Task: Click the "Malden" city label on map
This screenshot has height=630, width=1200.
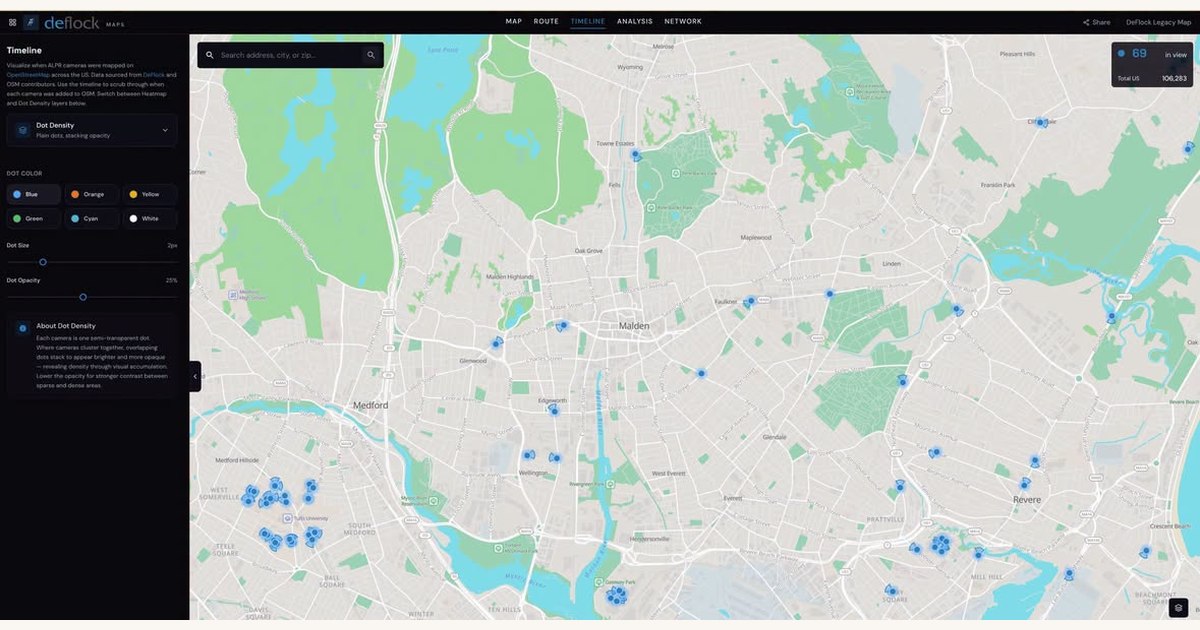Action: [633, 326]
